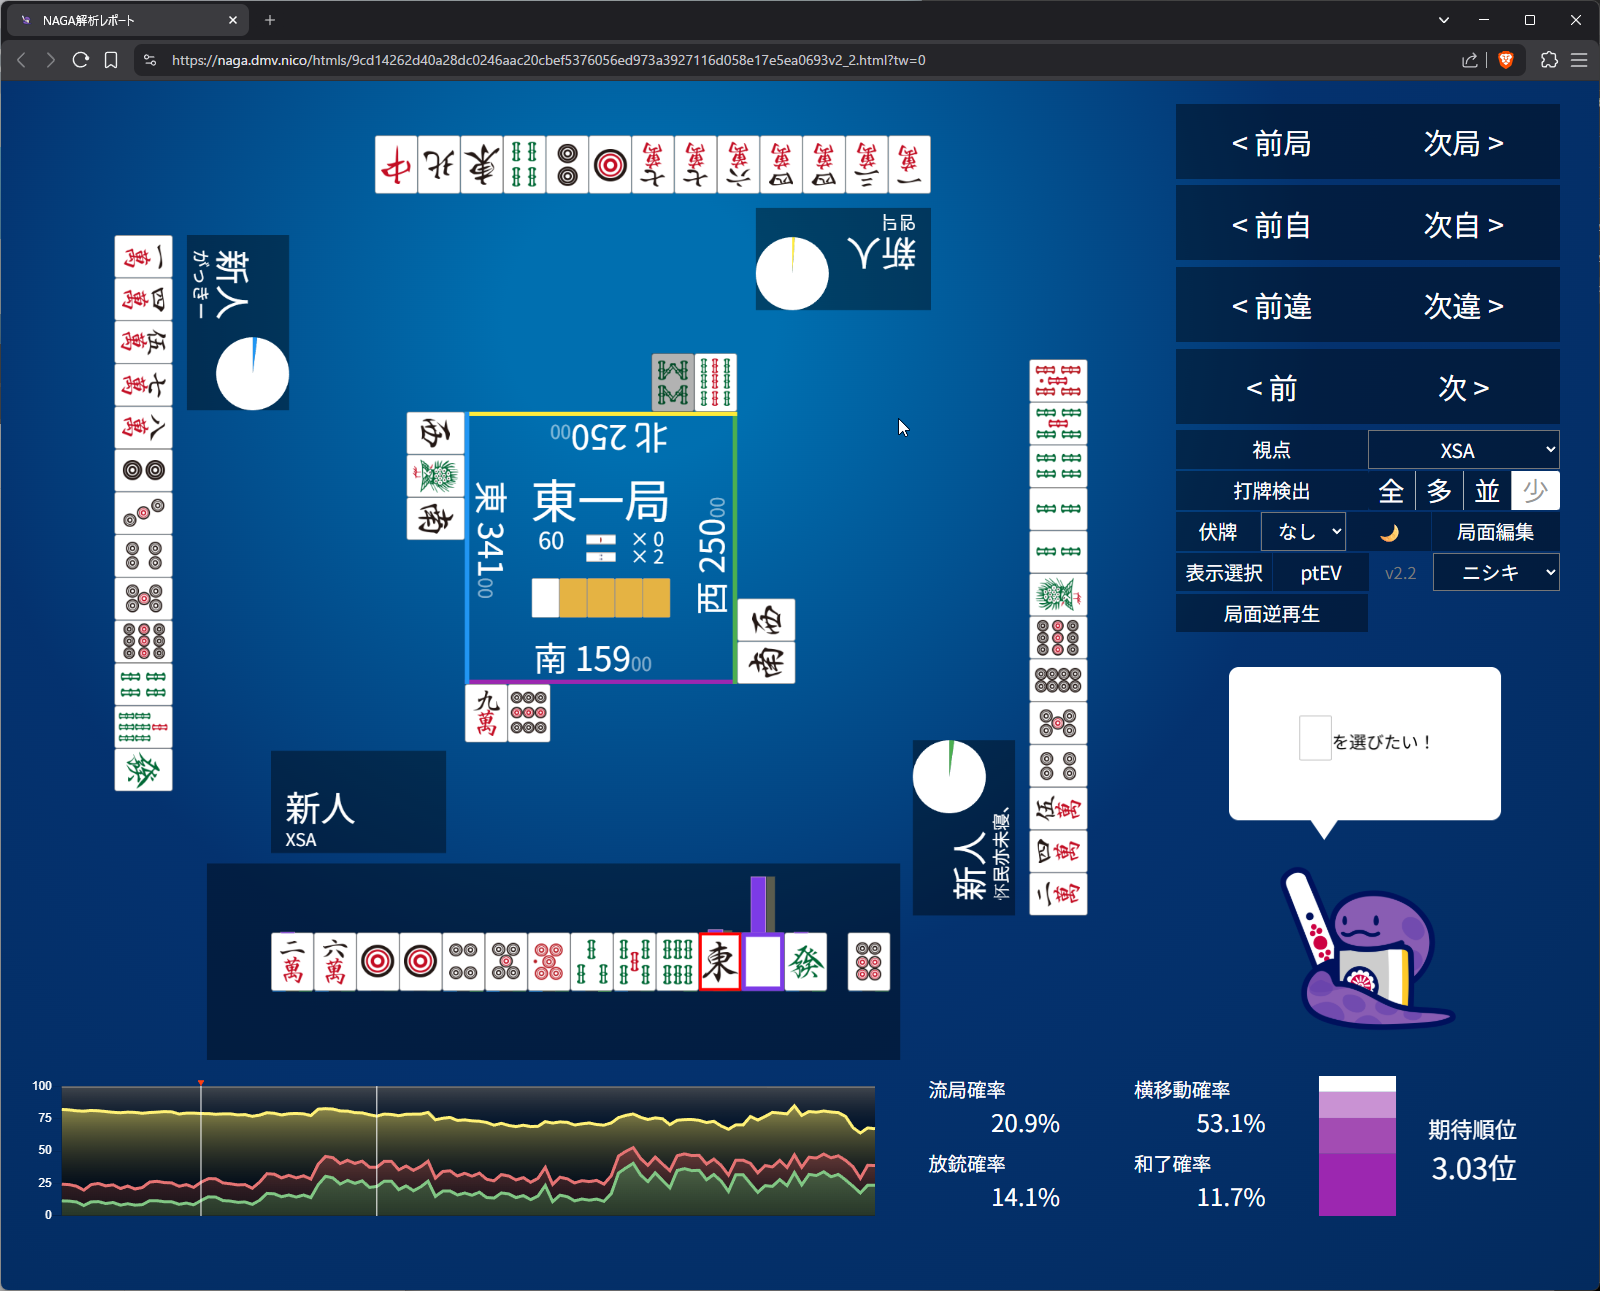Click the bookmark icon in the address bar
The width and height of the screenshot is (1600, 1291).
click(111, 60)
